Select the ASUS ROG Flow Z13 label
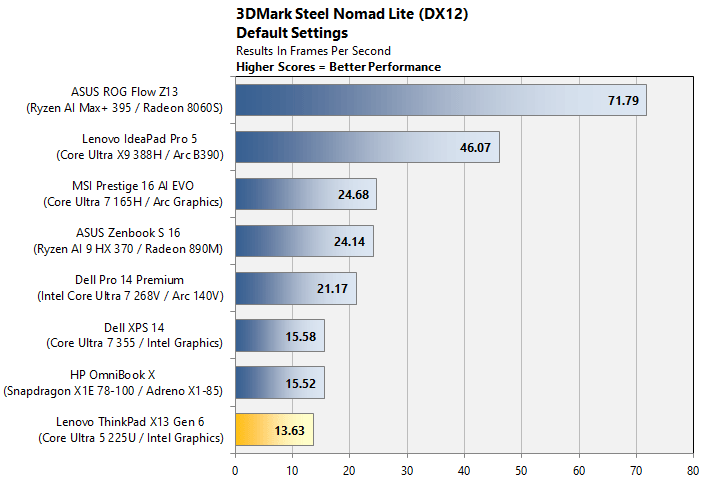This screenshot has width=708, height=481. pos(124,92)
